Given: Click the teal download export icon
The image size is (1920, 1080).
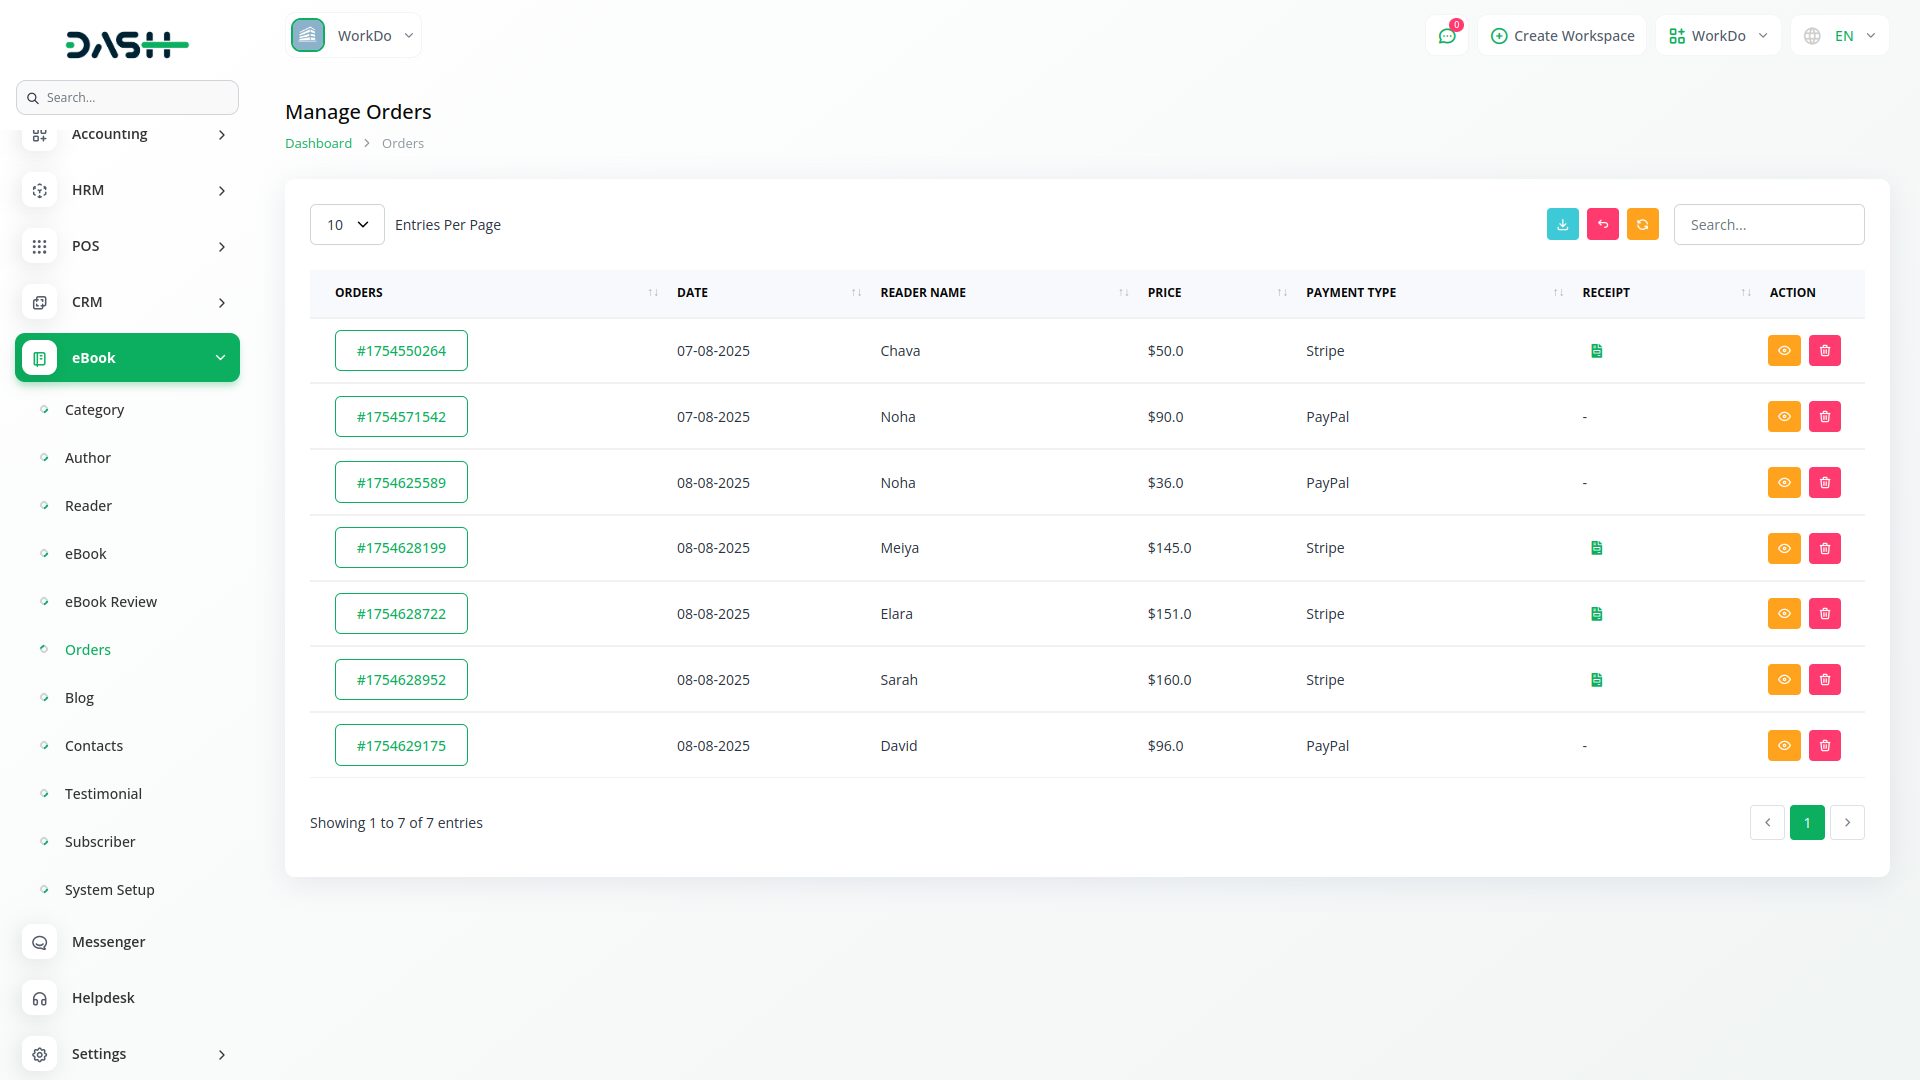Looking at the screenshot, I should pyautogui.click(x=1562, y=225).
